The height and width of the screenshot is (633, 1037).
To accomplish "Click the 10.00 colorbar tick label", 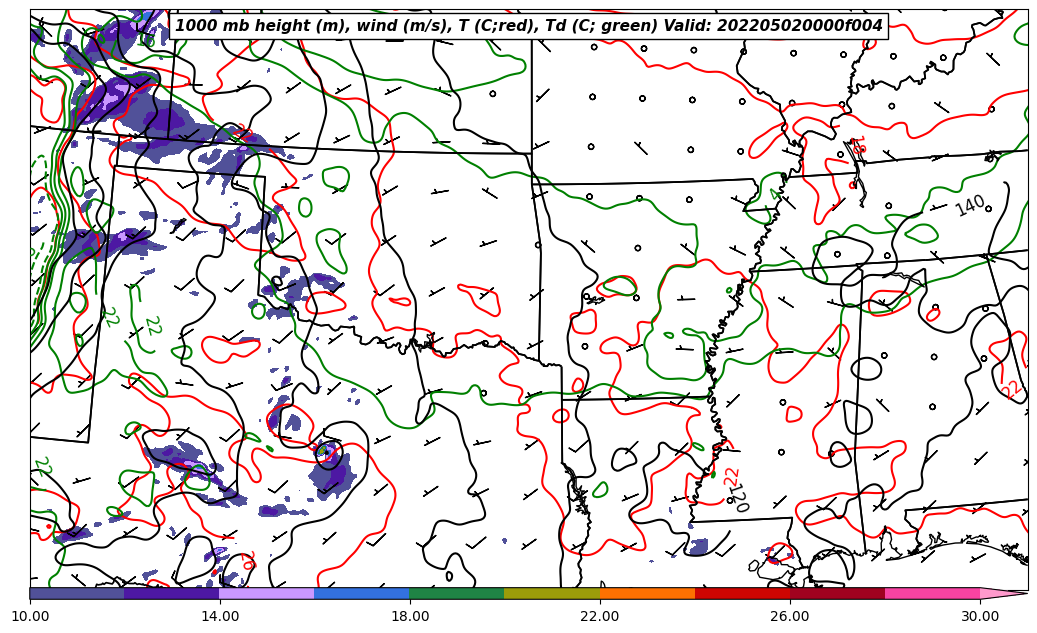I will (30, 616).
